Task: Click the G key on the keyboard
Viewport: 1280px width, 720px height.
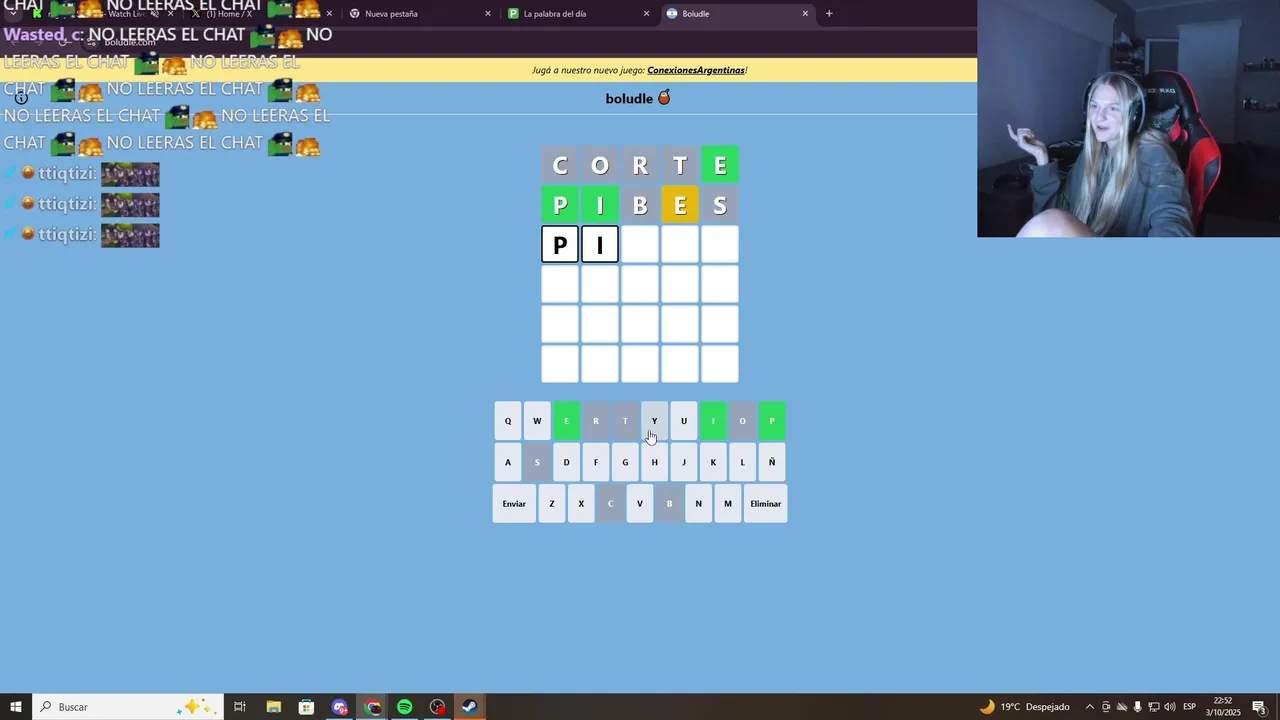Action: pos(625,462)
